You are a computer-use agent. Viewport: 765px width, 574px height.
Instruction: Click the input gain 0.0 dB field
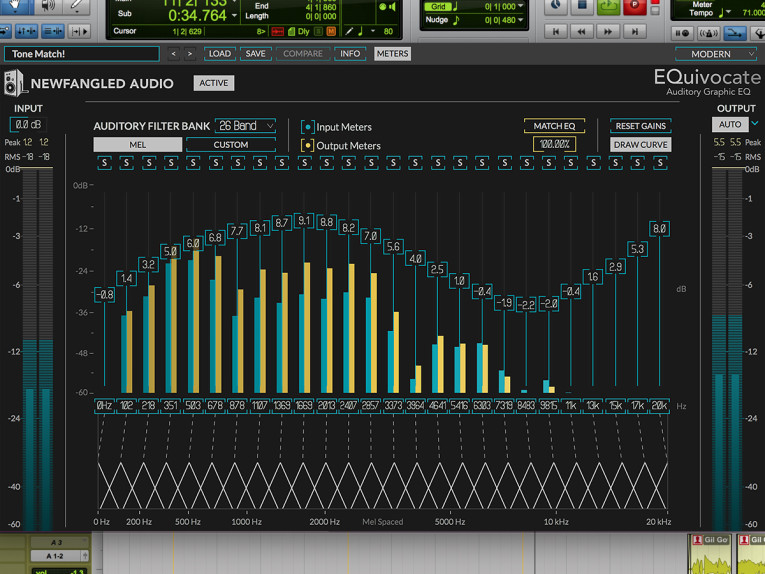pyautogui.click(x=28, y=124)
